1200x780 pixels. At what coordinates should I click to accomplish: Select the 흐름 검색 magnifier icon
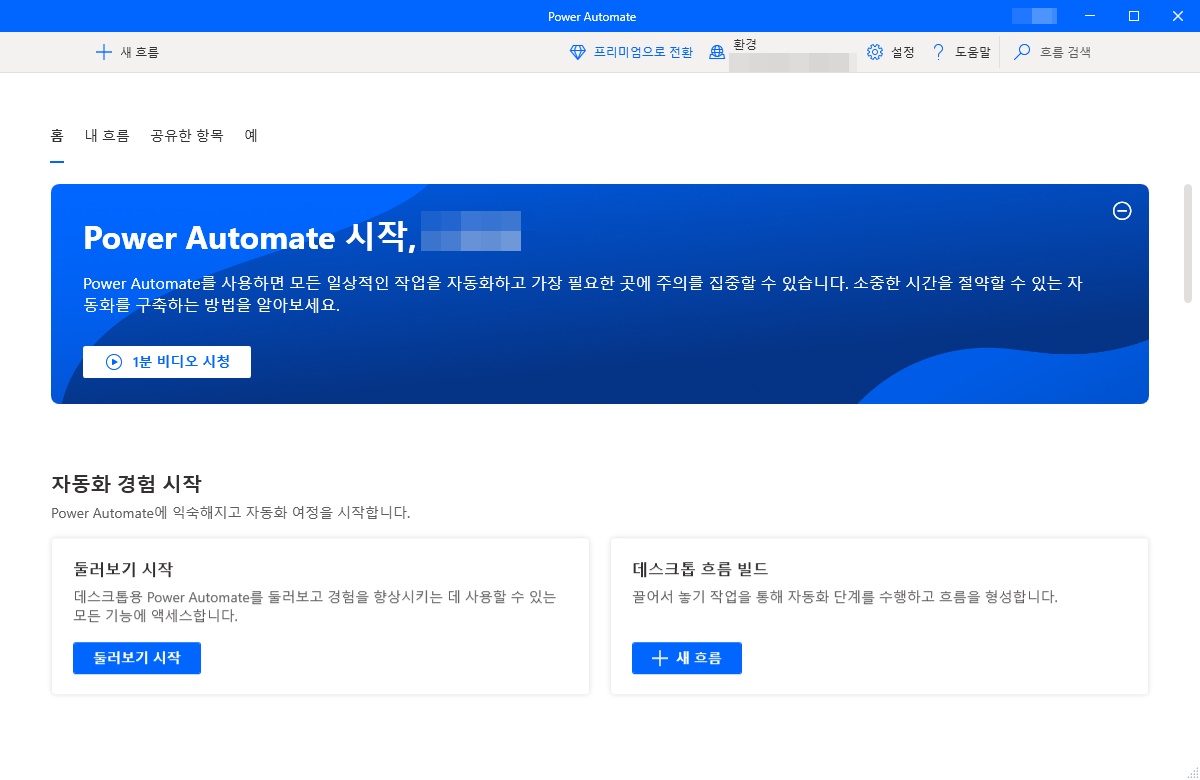pos(1021,51)
